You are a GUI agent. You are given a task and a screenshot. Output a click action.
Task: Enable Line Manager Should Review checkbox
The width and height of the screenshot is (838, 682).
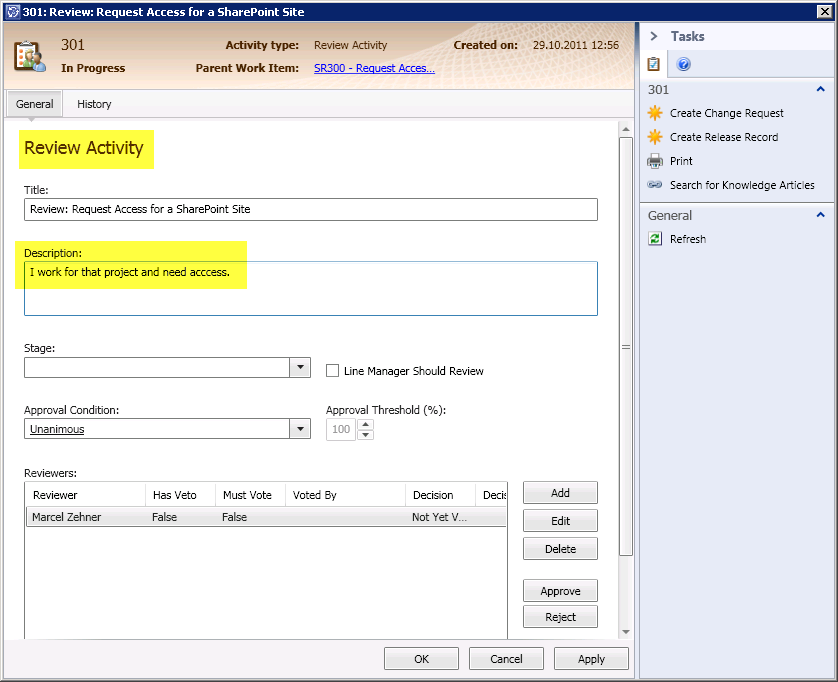pos(333,370)
